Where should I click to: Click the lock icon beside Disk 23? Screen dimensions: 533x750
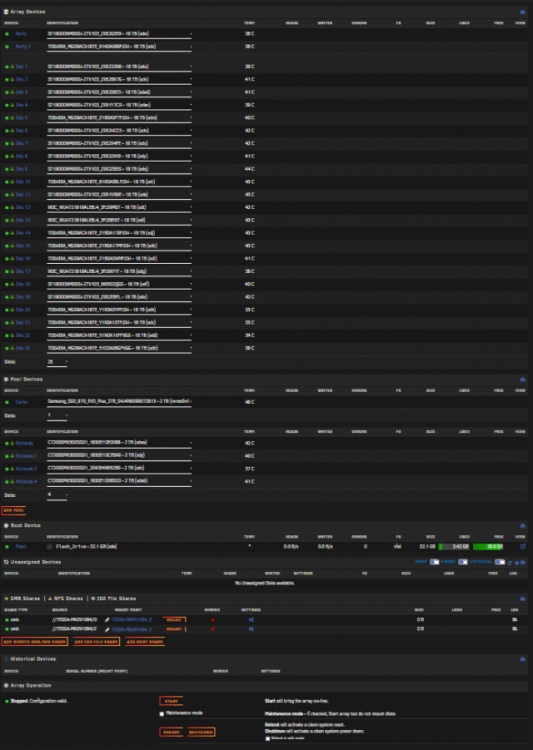pyautogui.click(x=12, y=348)
